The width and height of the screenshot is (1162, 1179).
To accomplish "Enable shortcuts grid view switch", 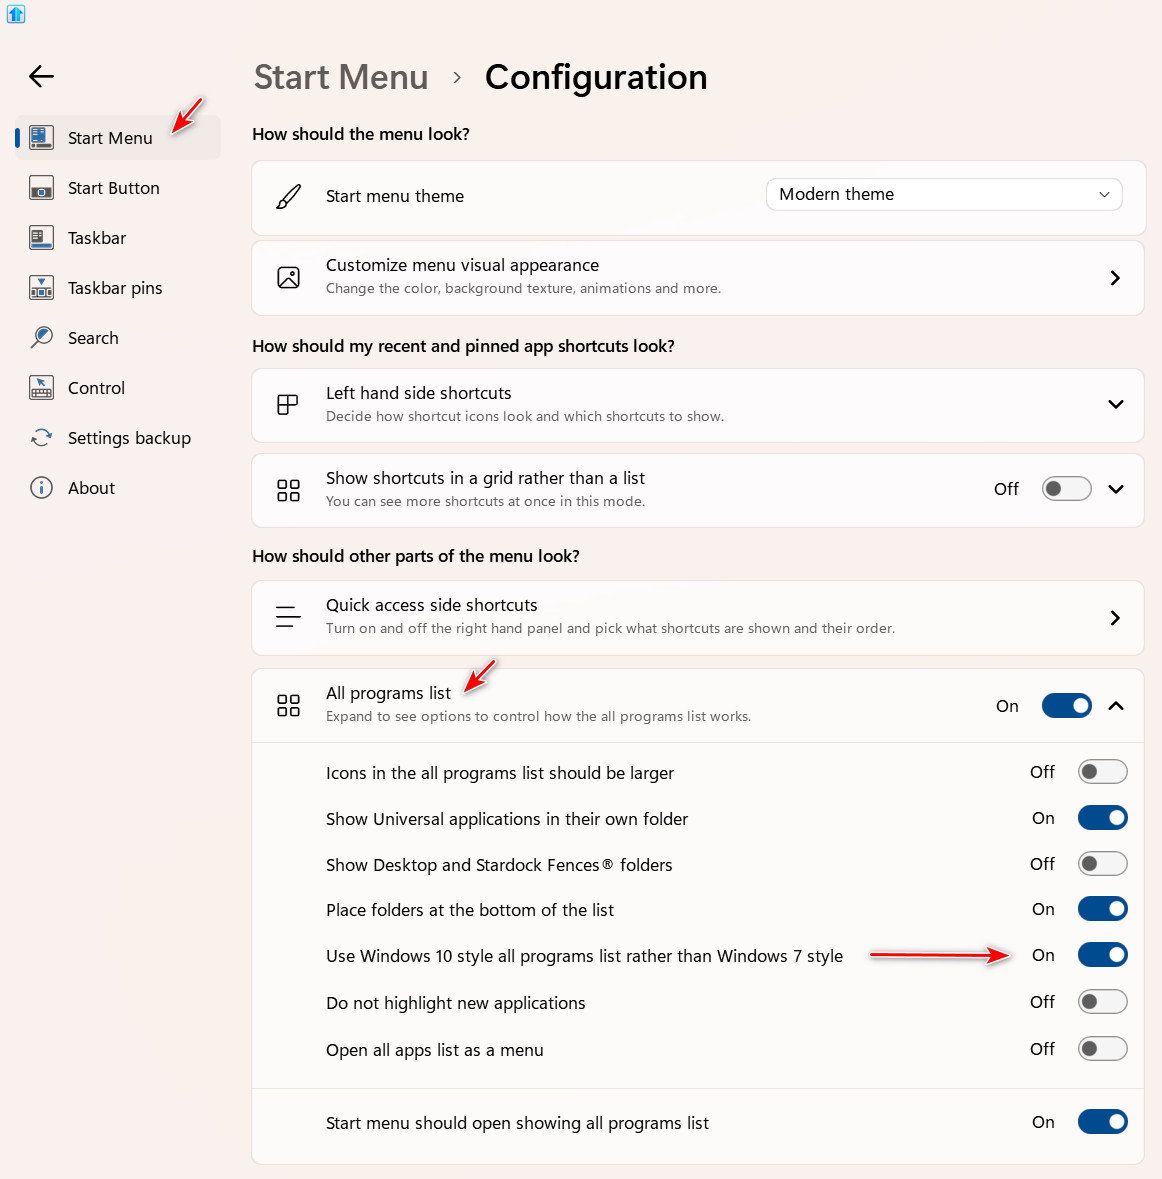I will [1066, 489].
